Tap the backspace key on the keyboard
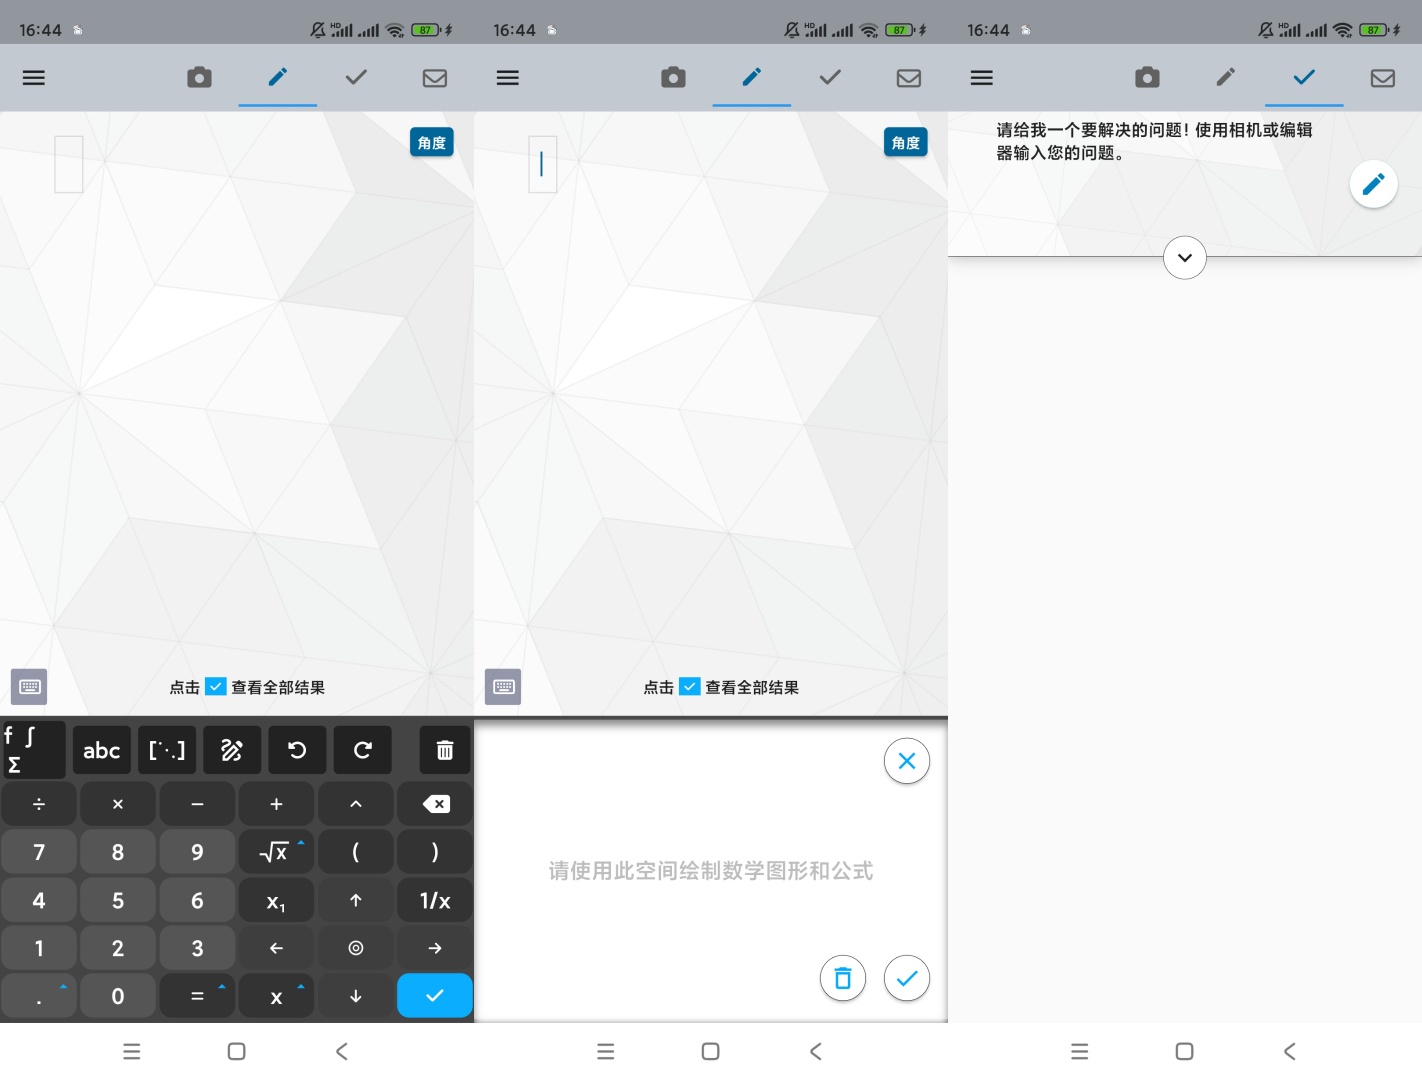Screen dimensions: 1422x1080 pos(435,804)
